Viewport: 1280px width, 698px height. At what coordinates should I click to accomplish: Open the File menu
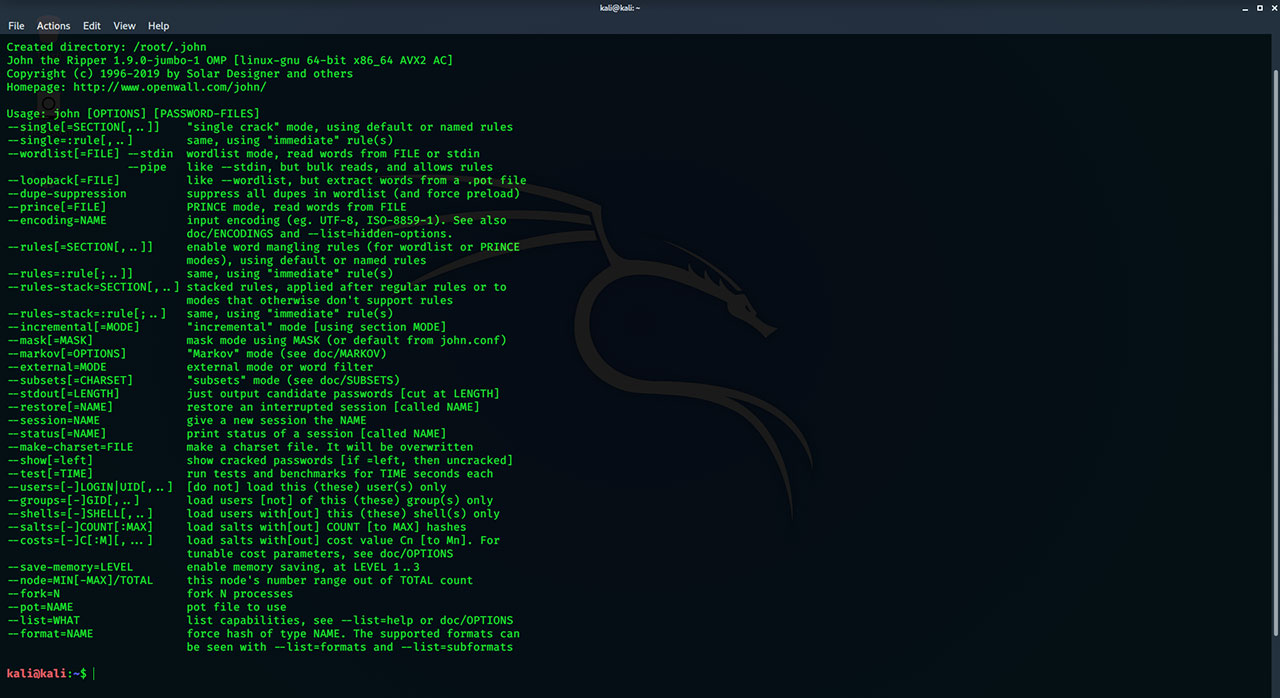(x=16, y=25)
